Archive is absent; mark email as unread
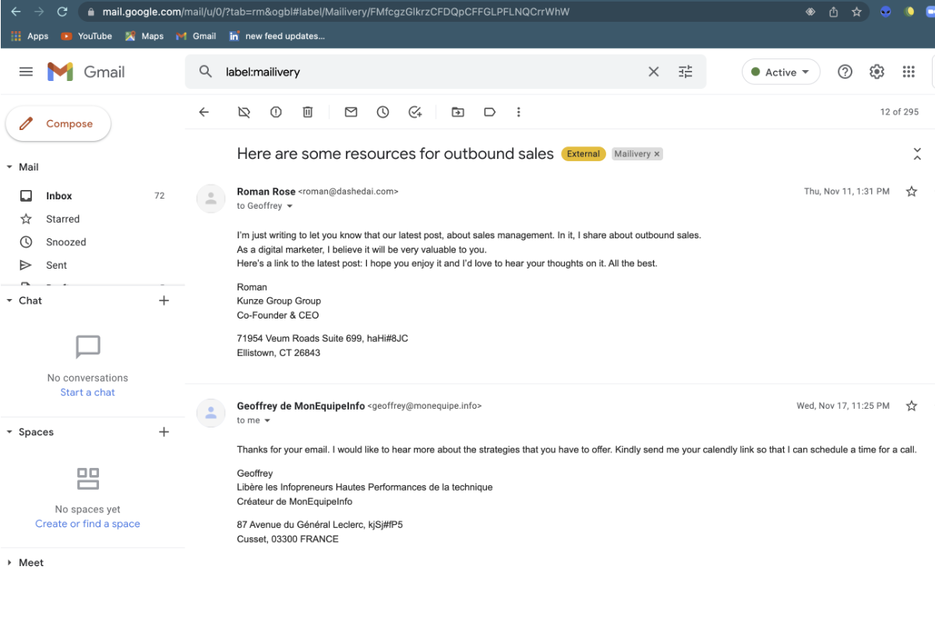Image resolution: width=935 pixels, height=623 pixels. tap(351, 112)
